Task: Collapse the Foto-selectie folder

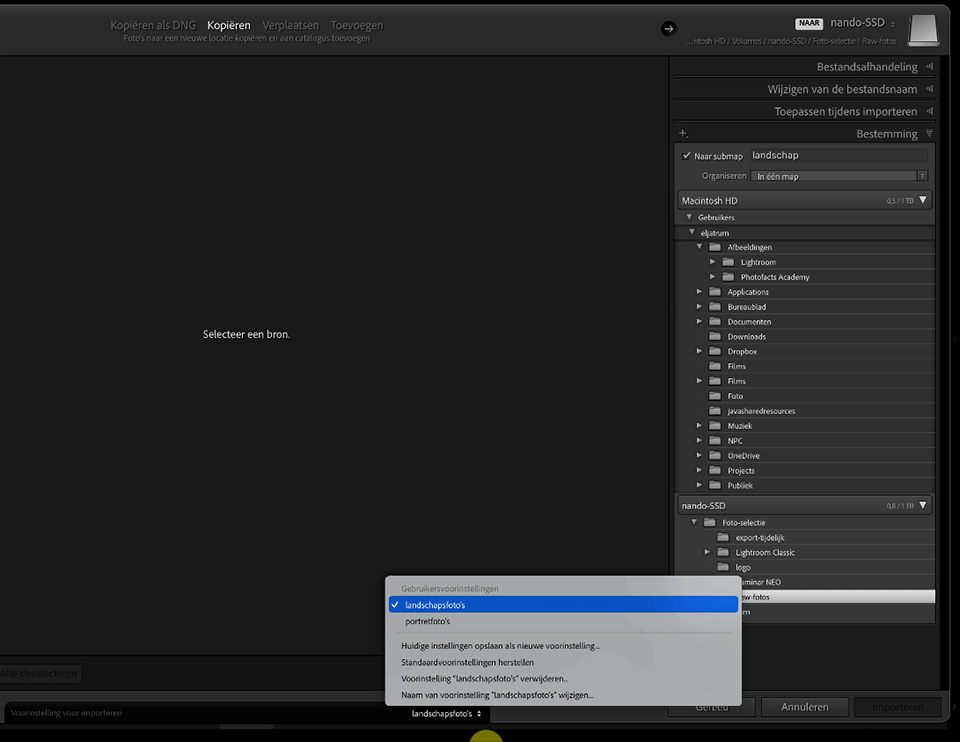Action: tap(694, 522)
